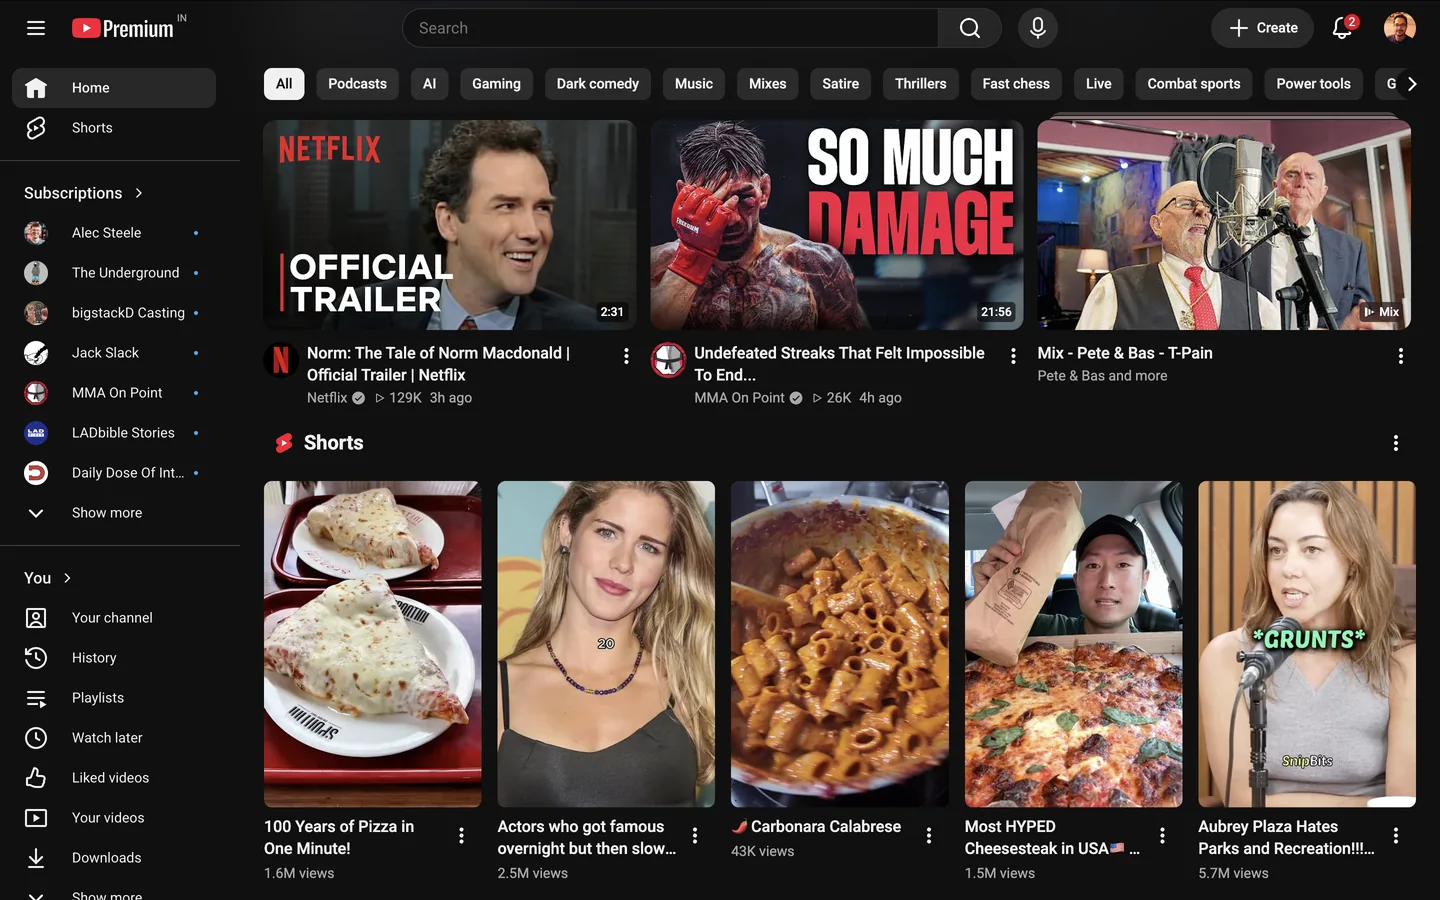Screen dimensions: 1440x900
Task: Open the notifications bell
Action: pos(1343,28)
